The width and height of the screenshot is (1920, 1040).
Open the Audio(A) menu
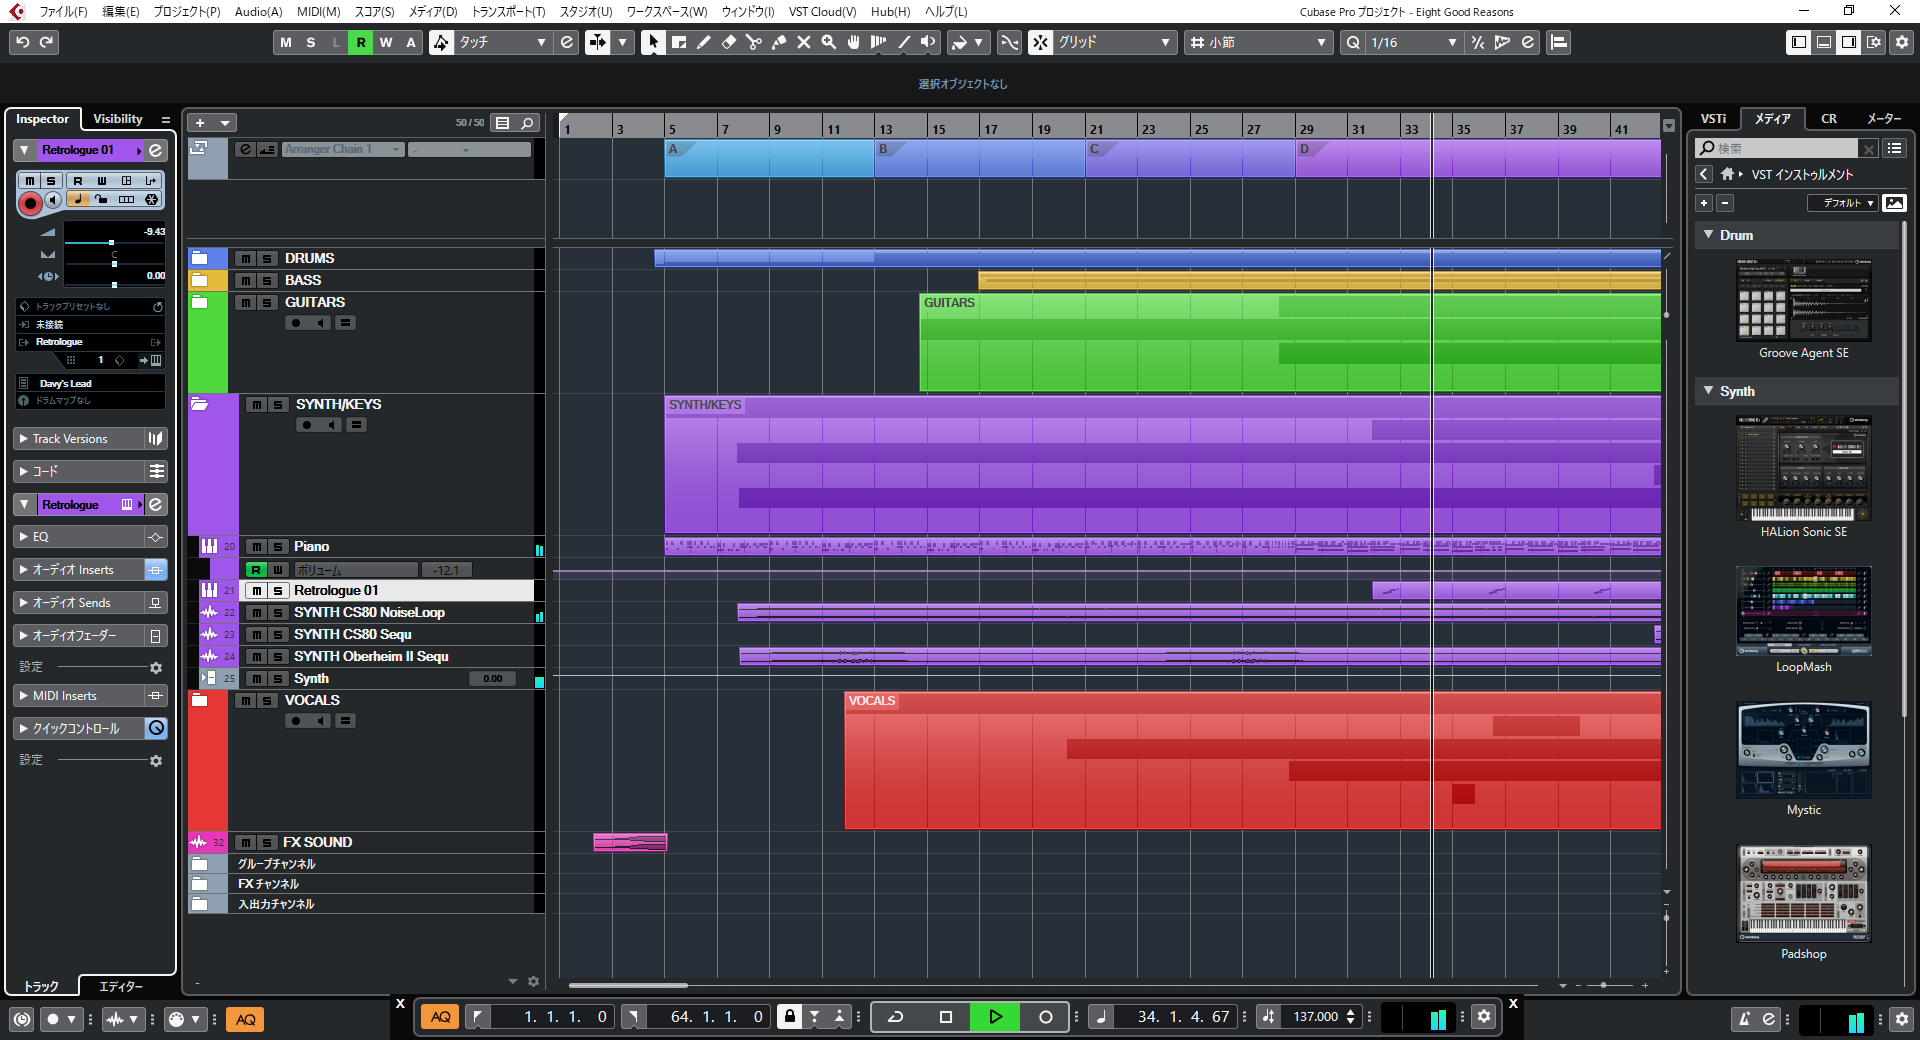[x=258, y=12]
